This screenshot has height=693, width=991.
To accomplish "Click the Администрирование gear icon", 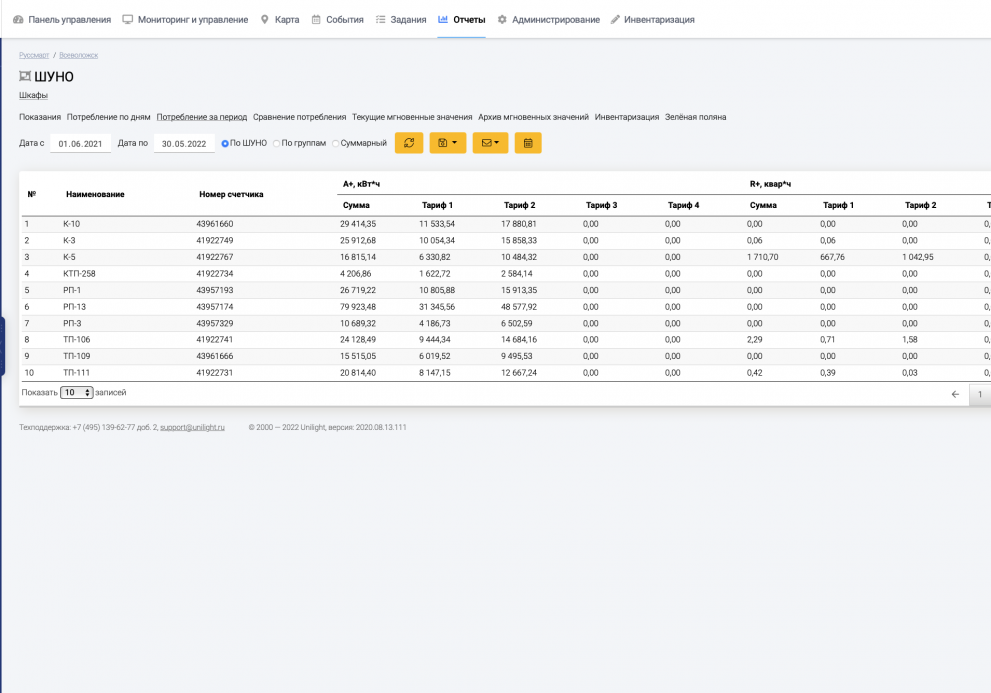I will (x=502, y=20).
